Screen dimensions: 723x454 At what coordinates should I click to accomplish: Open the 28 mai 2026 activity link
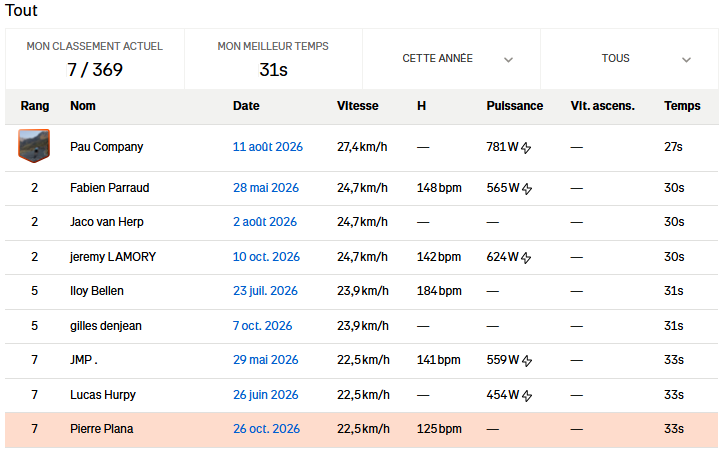coord(266,188)
